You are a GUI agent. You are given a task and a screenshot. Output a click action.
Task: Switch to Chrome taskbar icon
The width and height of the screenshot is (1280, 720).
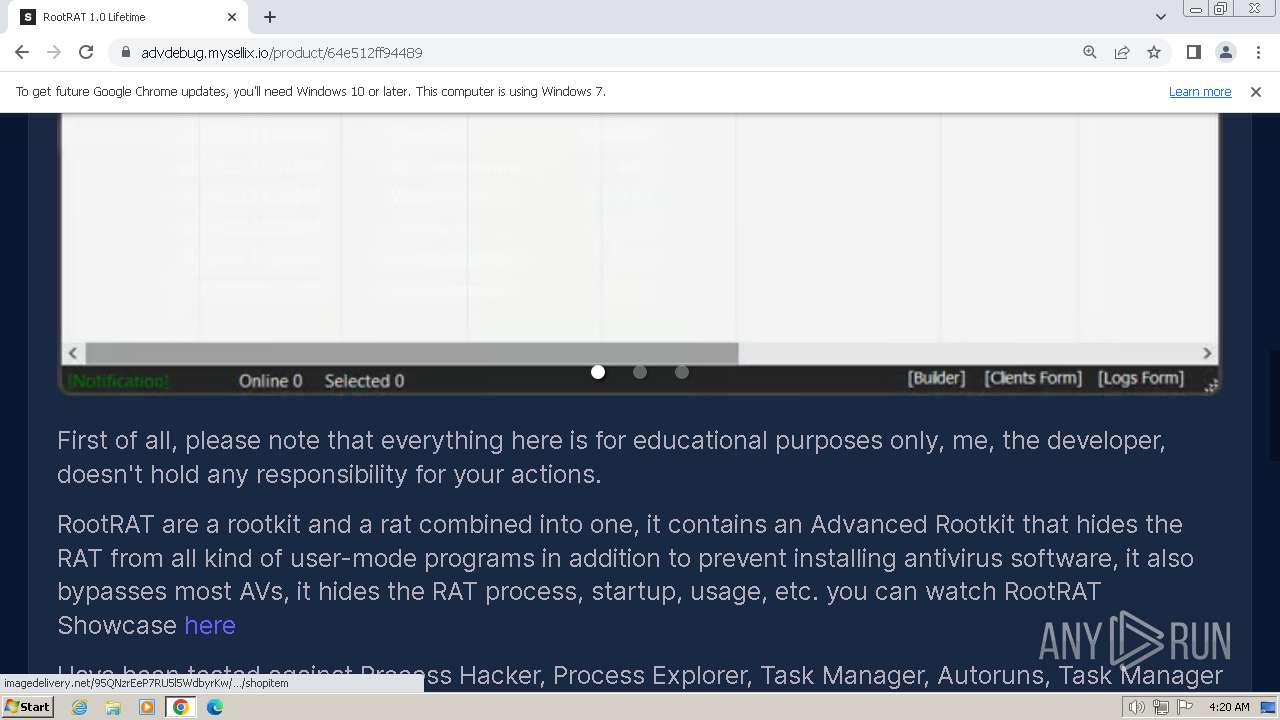181,707
